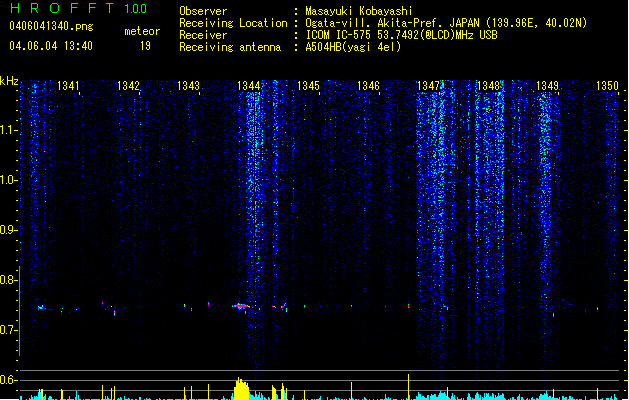The height and width of the screenshot is (400, 629).
Task: Click the meteor count value 19
Action: click(145, 46)
